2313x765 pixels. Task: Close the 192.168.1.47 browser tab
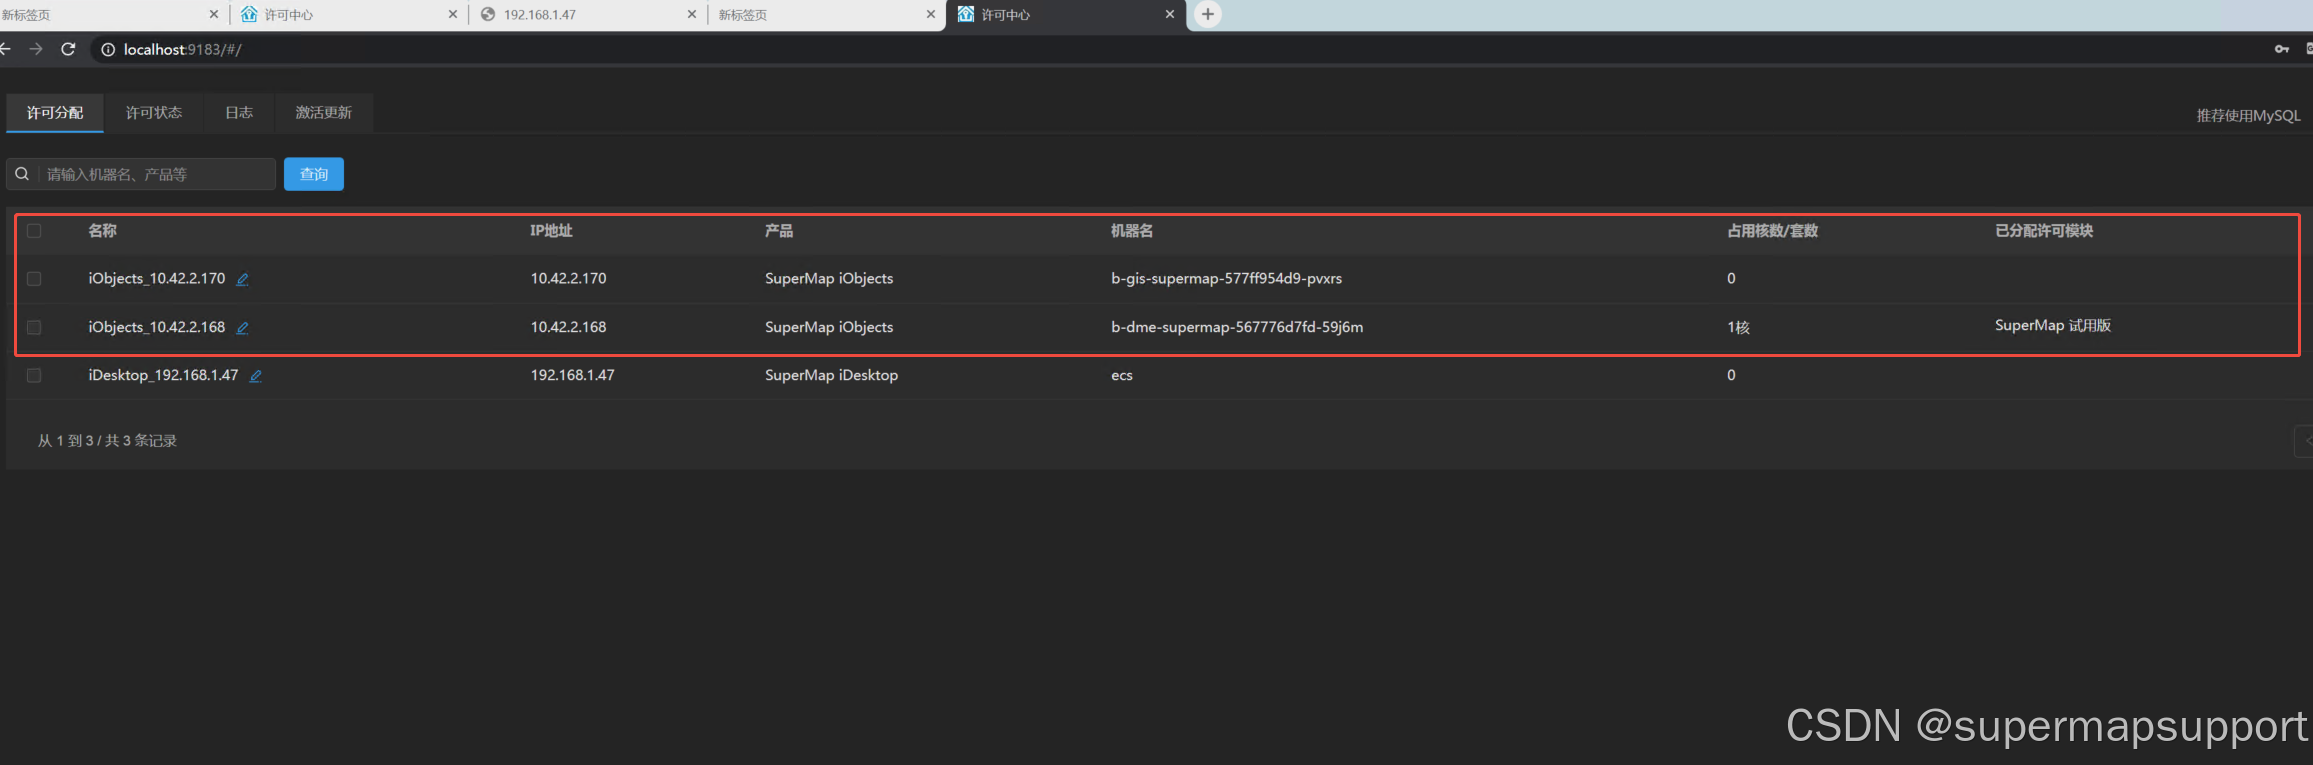click(x=692, y=14)
